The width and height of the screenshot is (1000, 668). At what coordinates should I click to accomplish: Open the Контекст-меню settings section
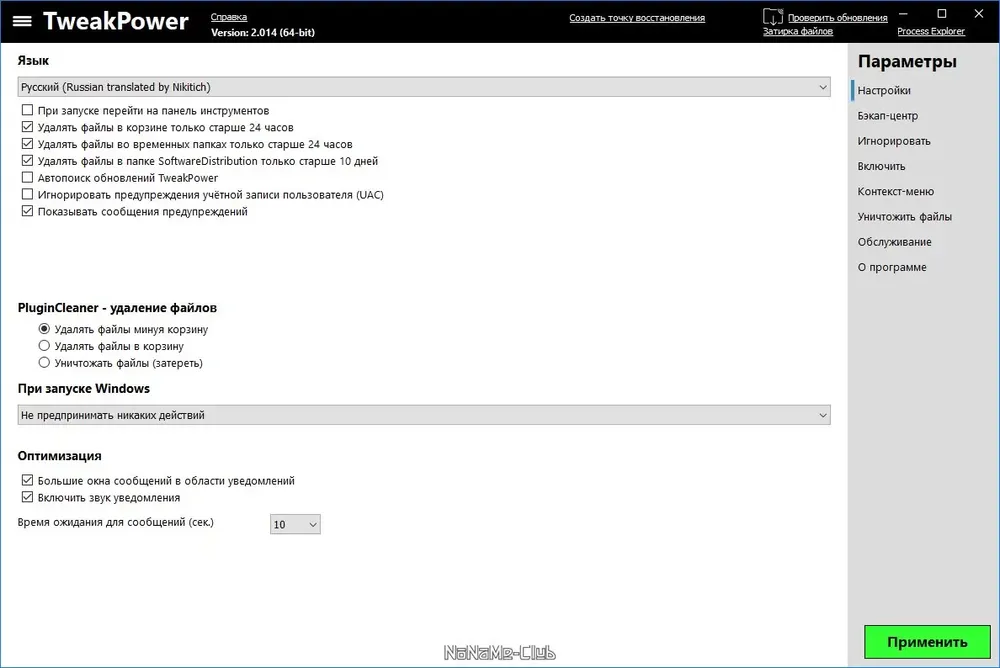(x=895, y=191)
